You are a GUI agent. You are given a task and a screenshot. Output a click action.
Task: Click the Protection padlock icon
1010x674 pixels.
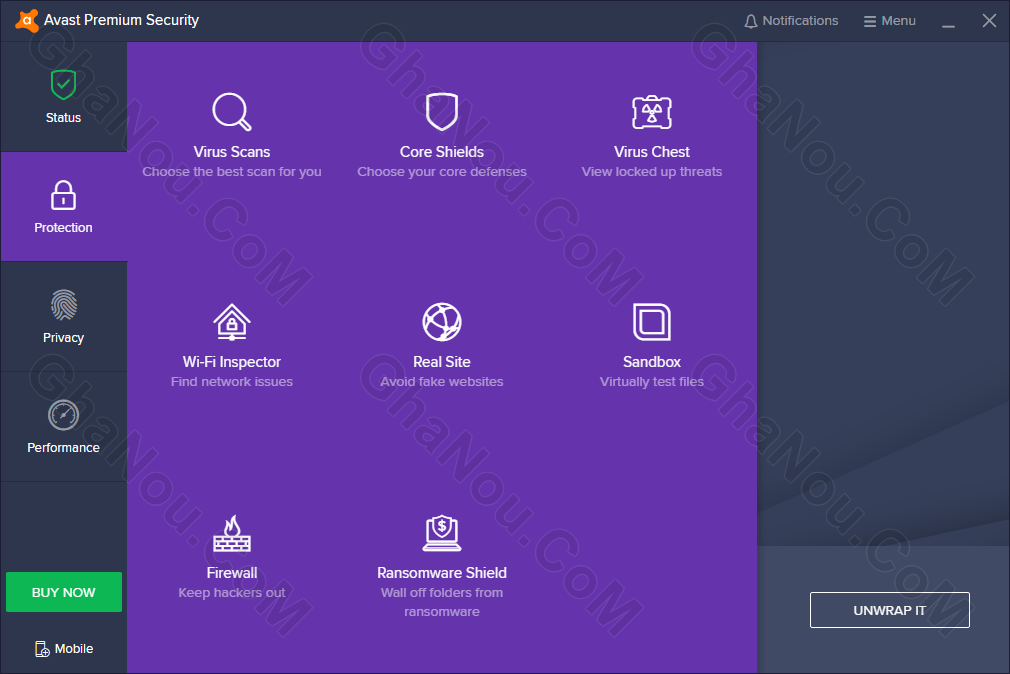coord(63,195)
